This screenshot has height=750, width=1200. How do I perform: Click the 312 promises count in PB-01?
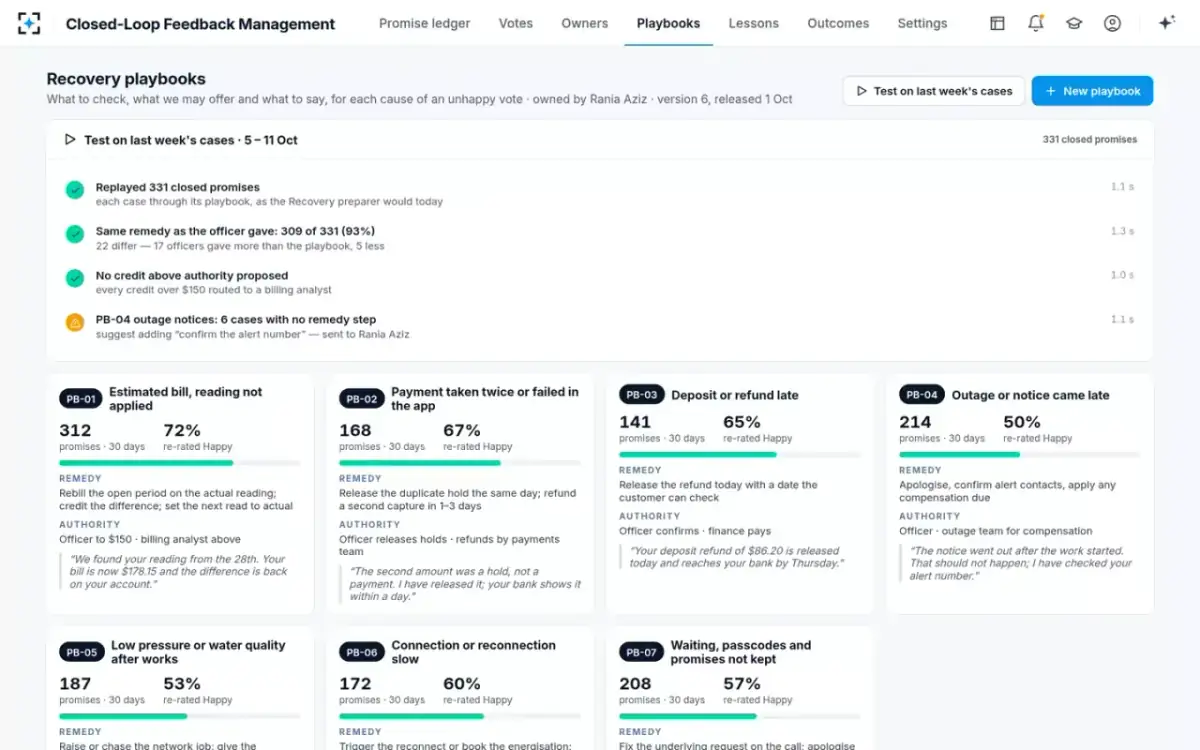[75, 430]
